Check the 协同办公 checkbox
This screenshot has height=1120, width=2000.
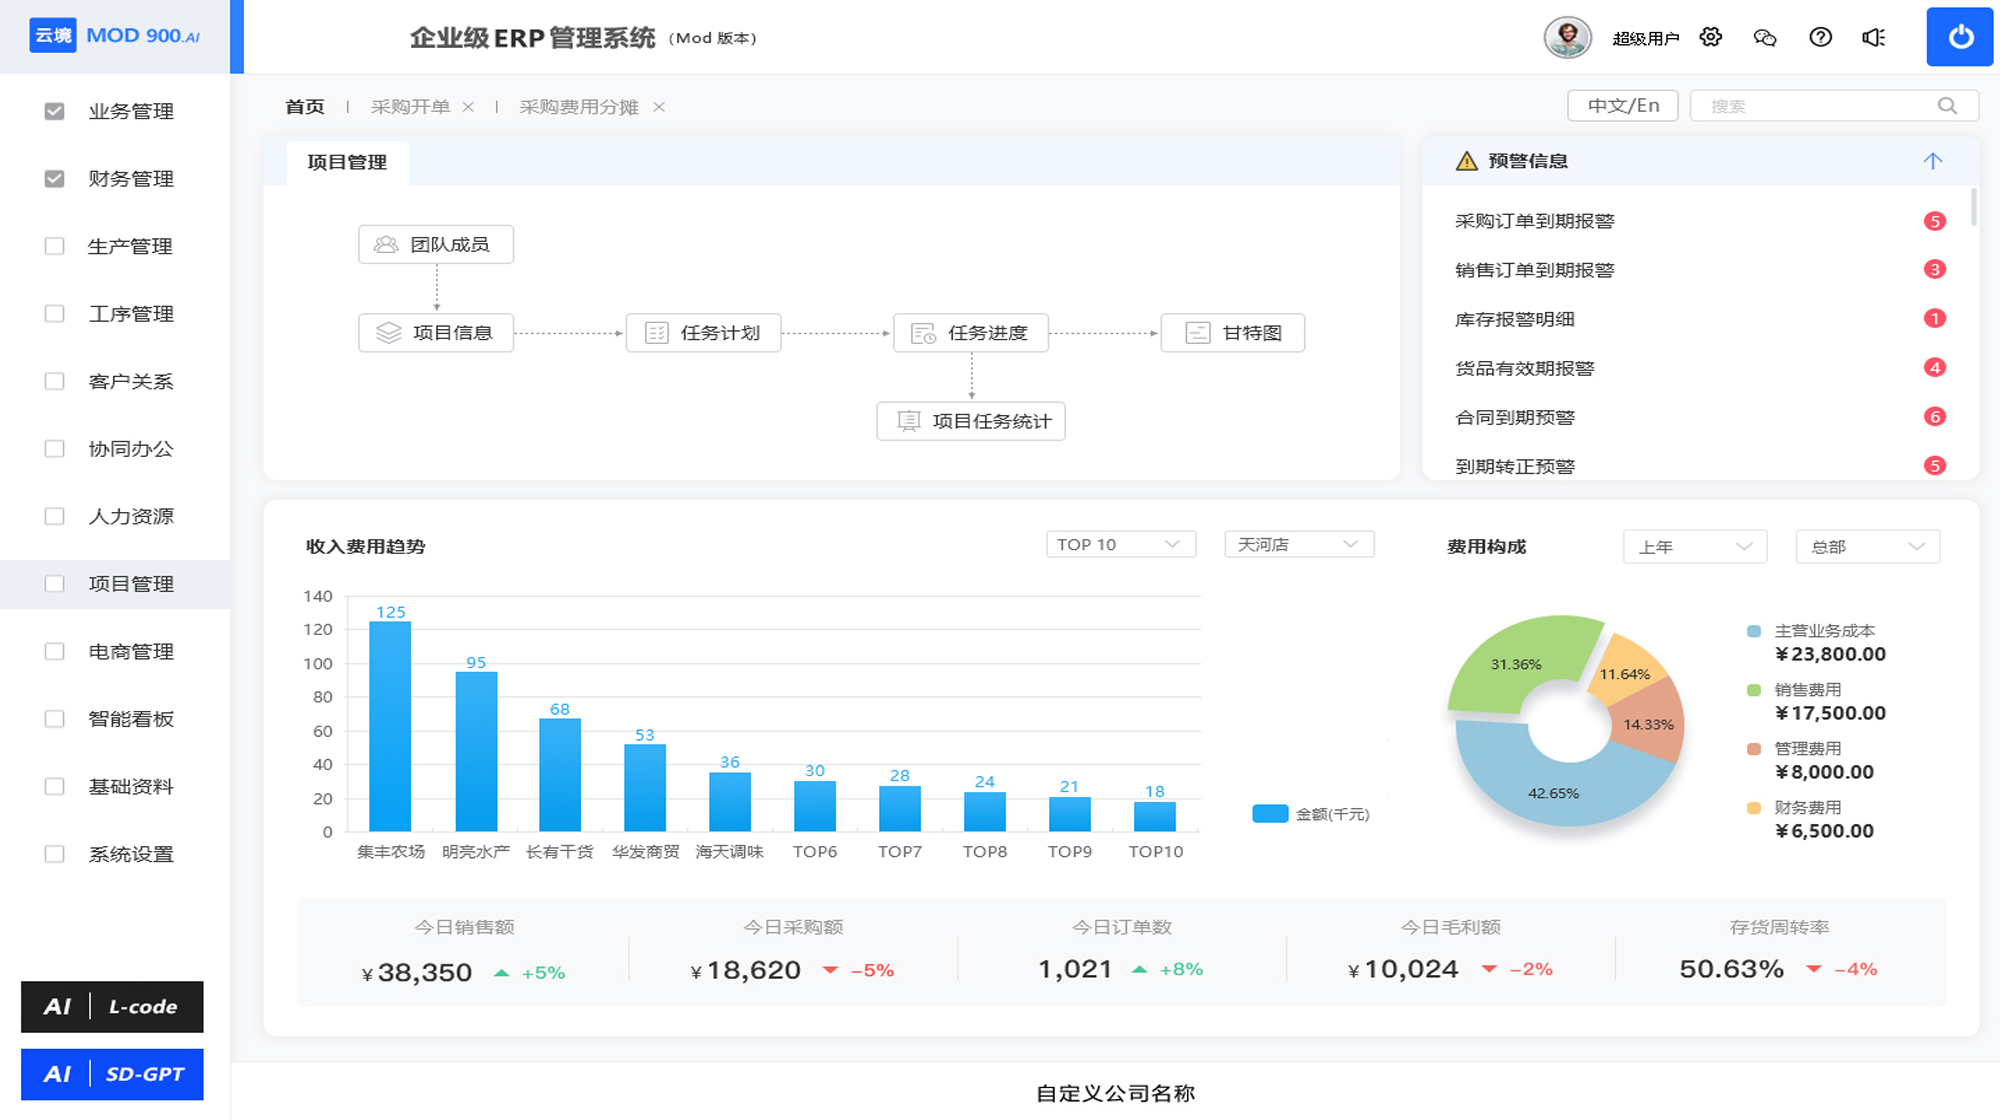(55, 449)
